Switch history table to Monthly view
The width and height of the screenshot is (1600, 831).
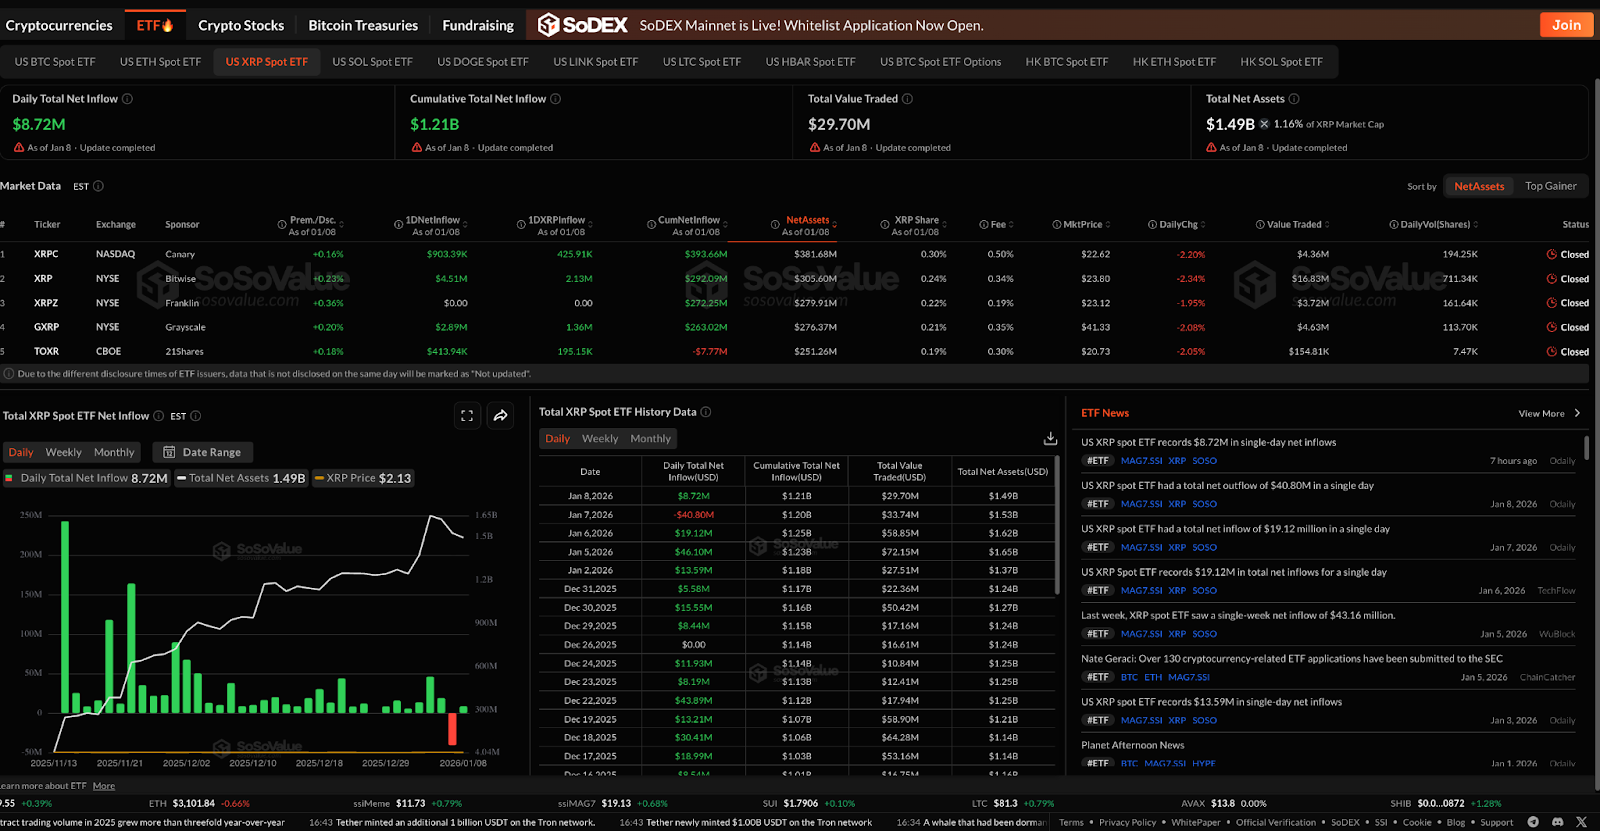pos(650,439)
